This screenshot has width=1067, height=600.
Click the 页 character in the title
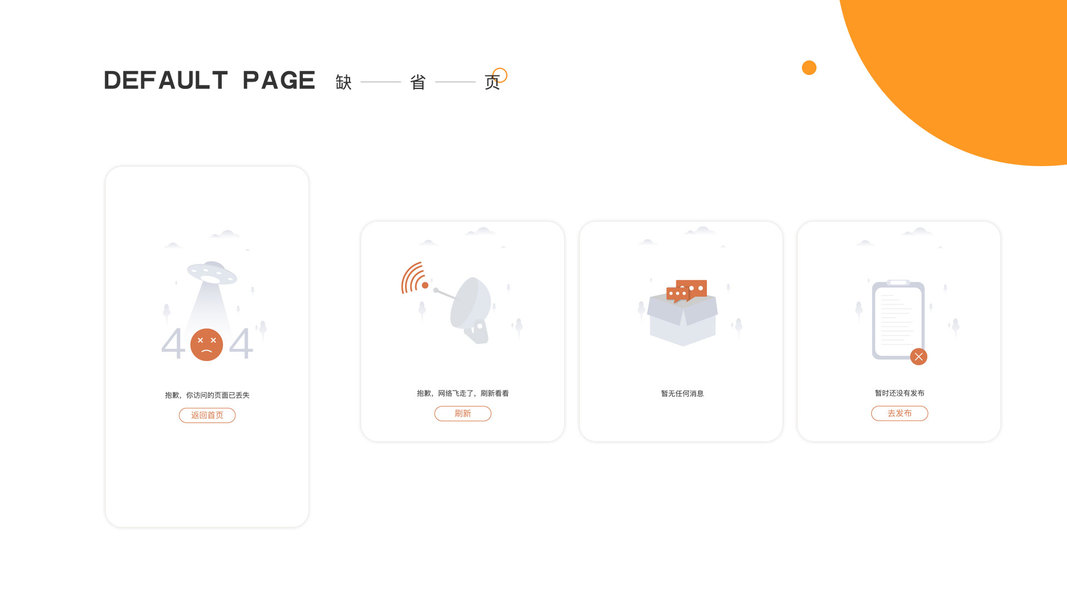[492, 82]
